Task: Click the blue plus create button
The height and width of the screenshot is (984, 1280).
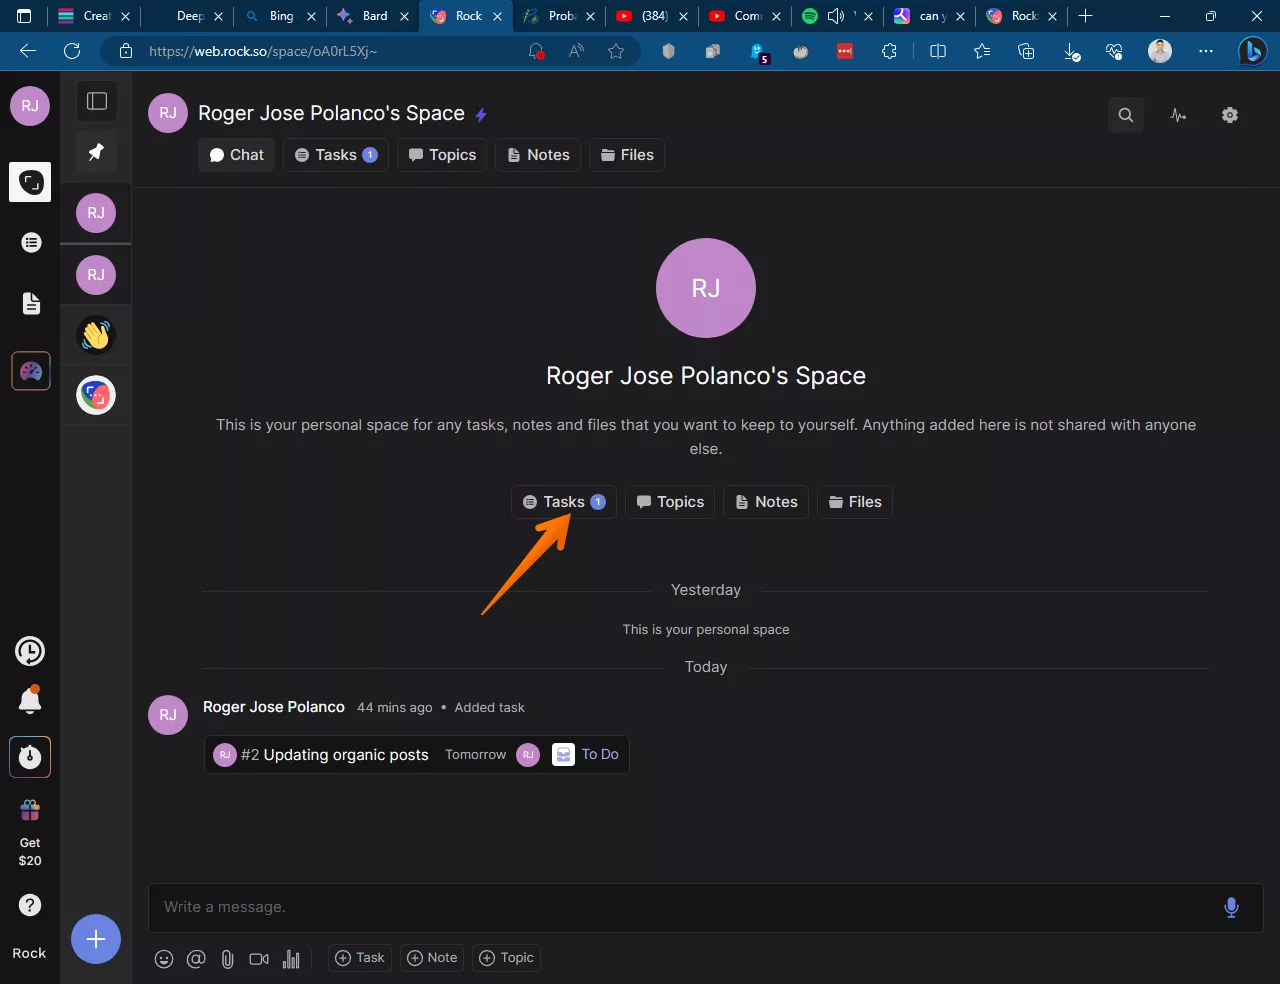Action: [x=96, y=939]
